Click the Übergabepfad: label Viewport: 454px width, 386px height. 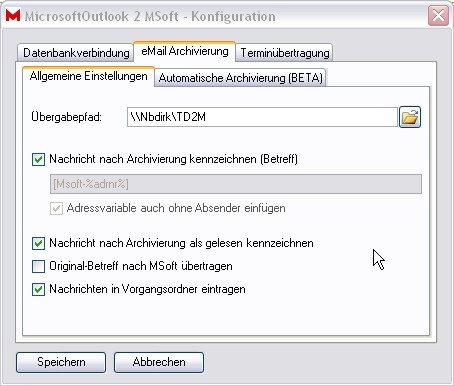tap(66, 117)
